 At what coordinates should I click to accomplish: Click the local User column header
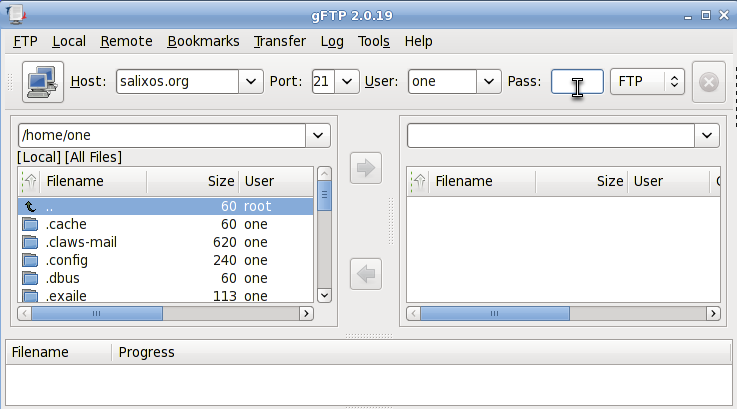pyautogui.click(x=276, y=181)
